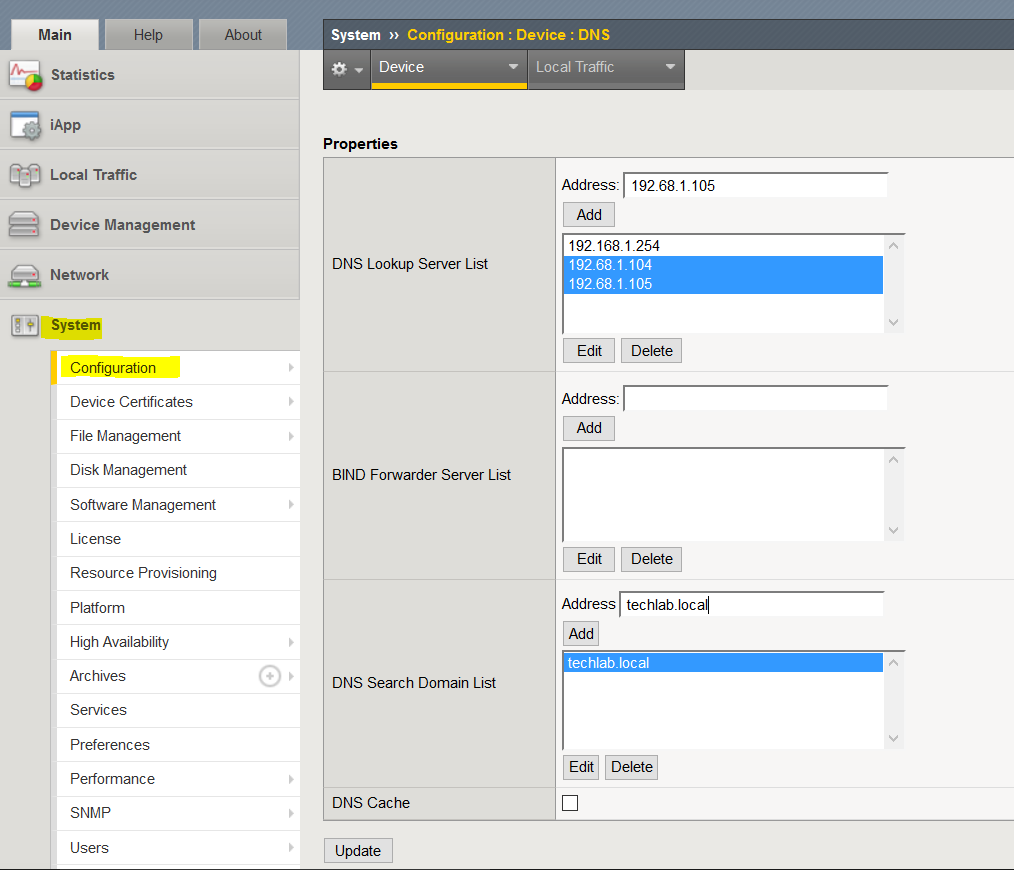Screen dimensions: 1014x870
Task: Expand the High Availability submenu arrow
Action: (x=291, y=642)
